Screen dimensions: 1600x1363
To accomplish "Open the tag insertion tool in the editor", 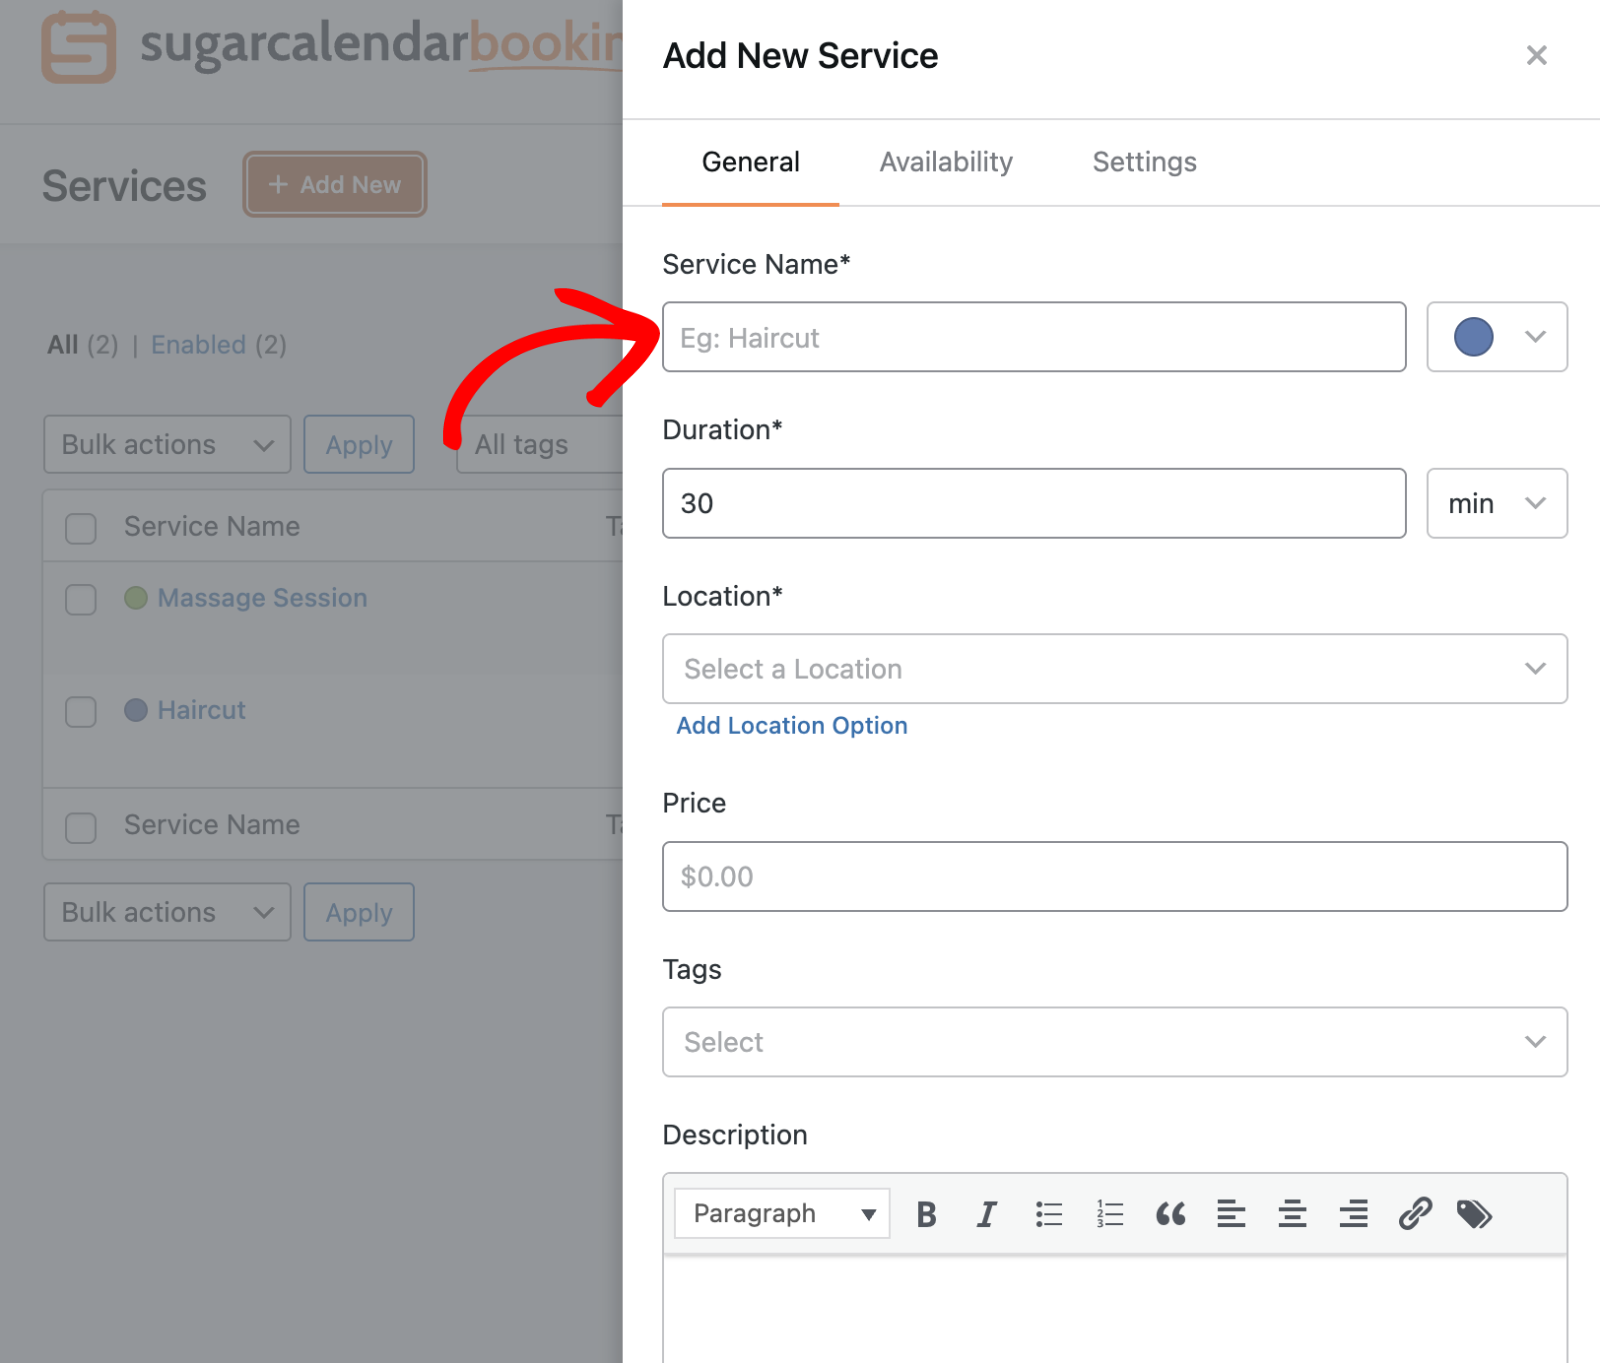I will pos(1474,1214).
